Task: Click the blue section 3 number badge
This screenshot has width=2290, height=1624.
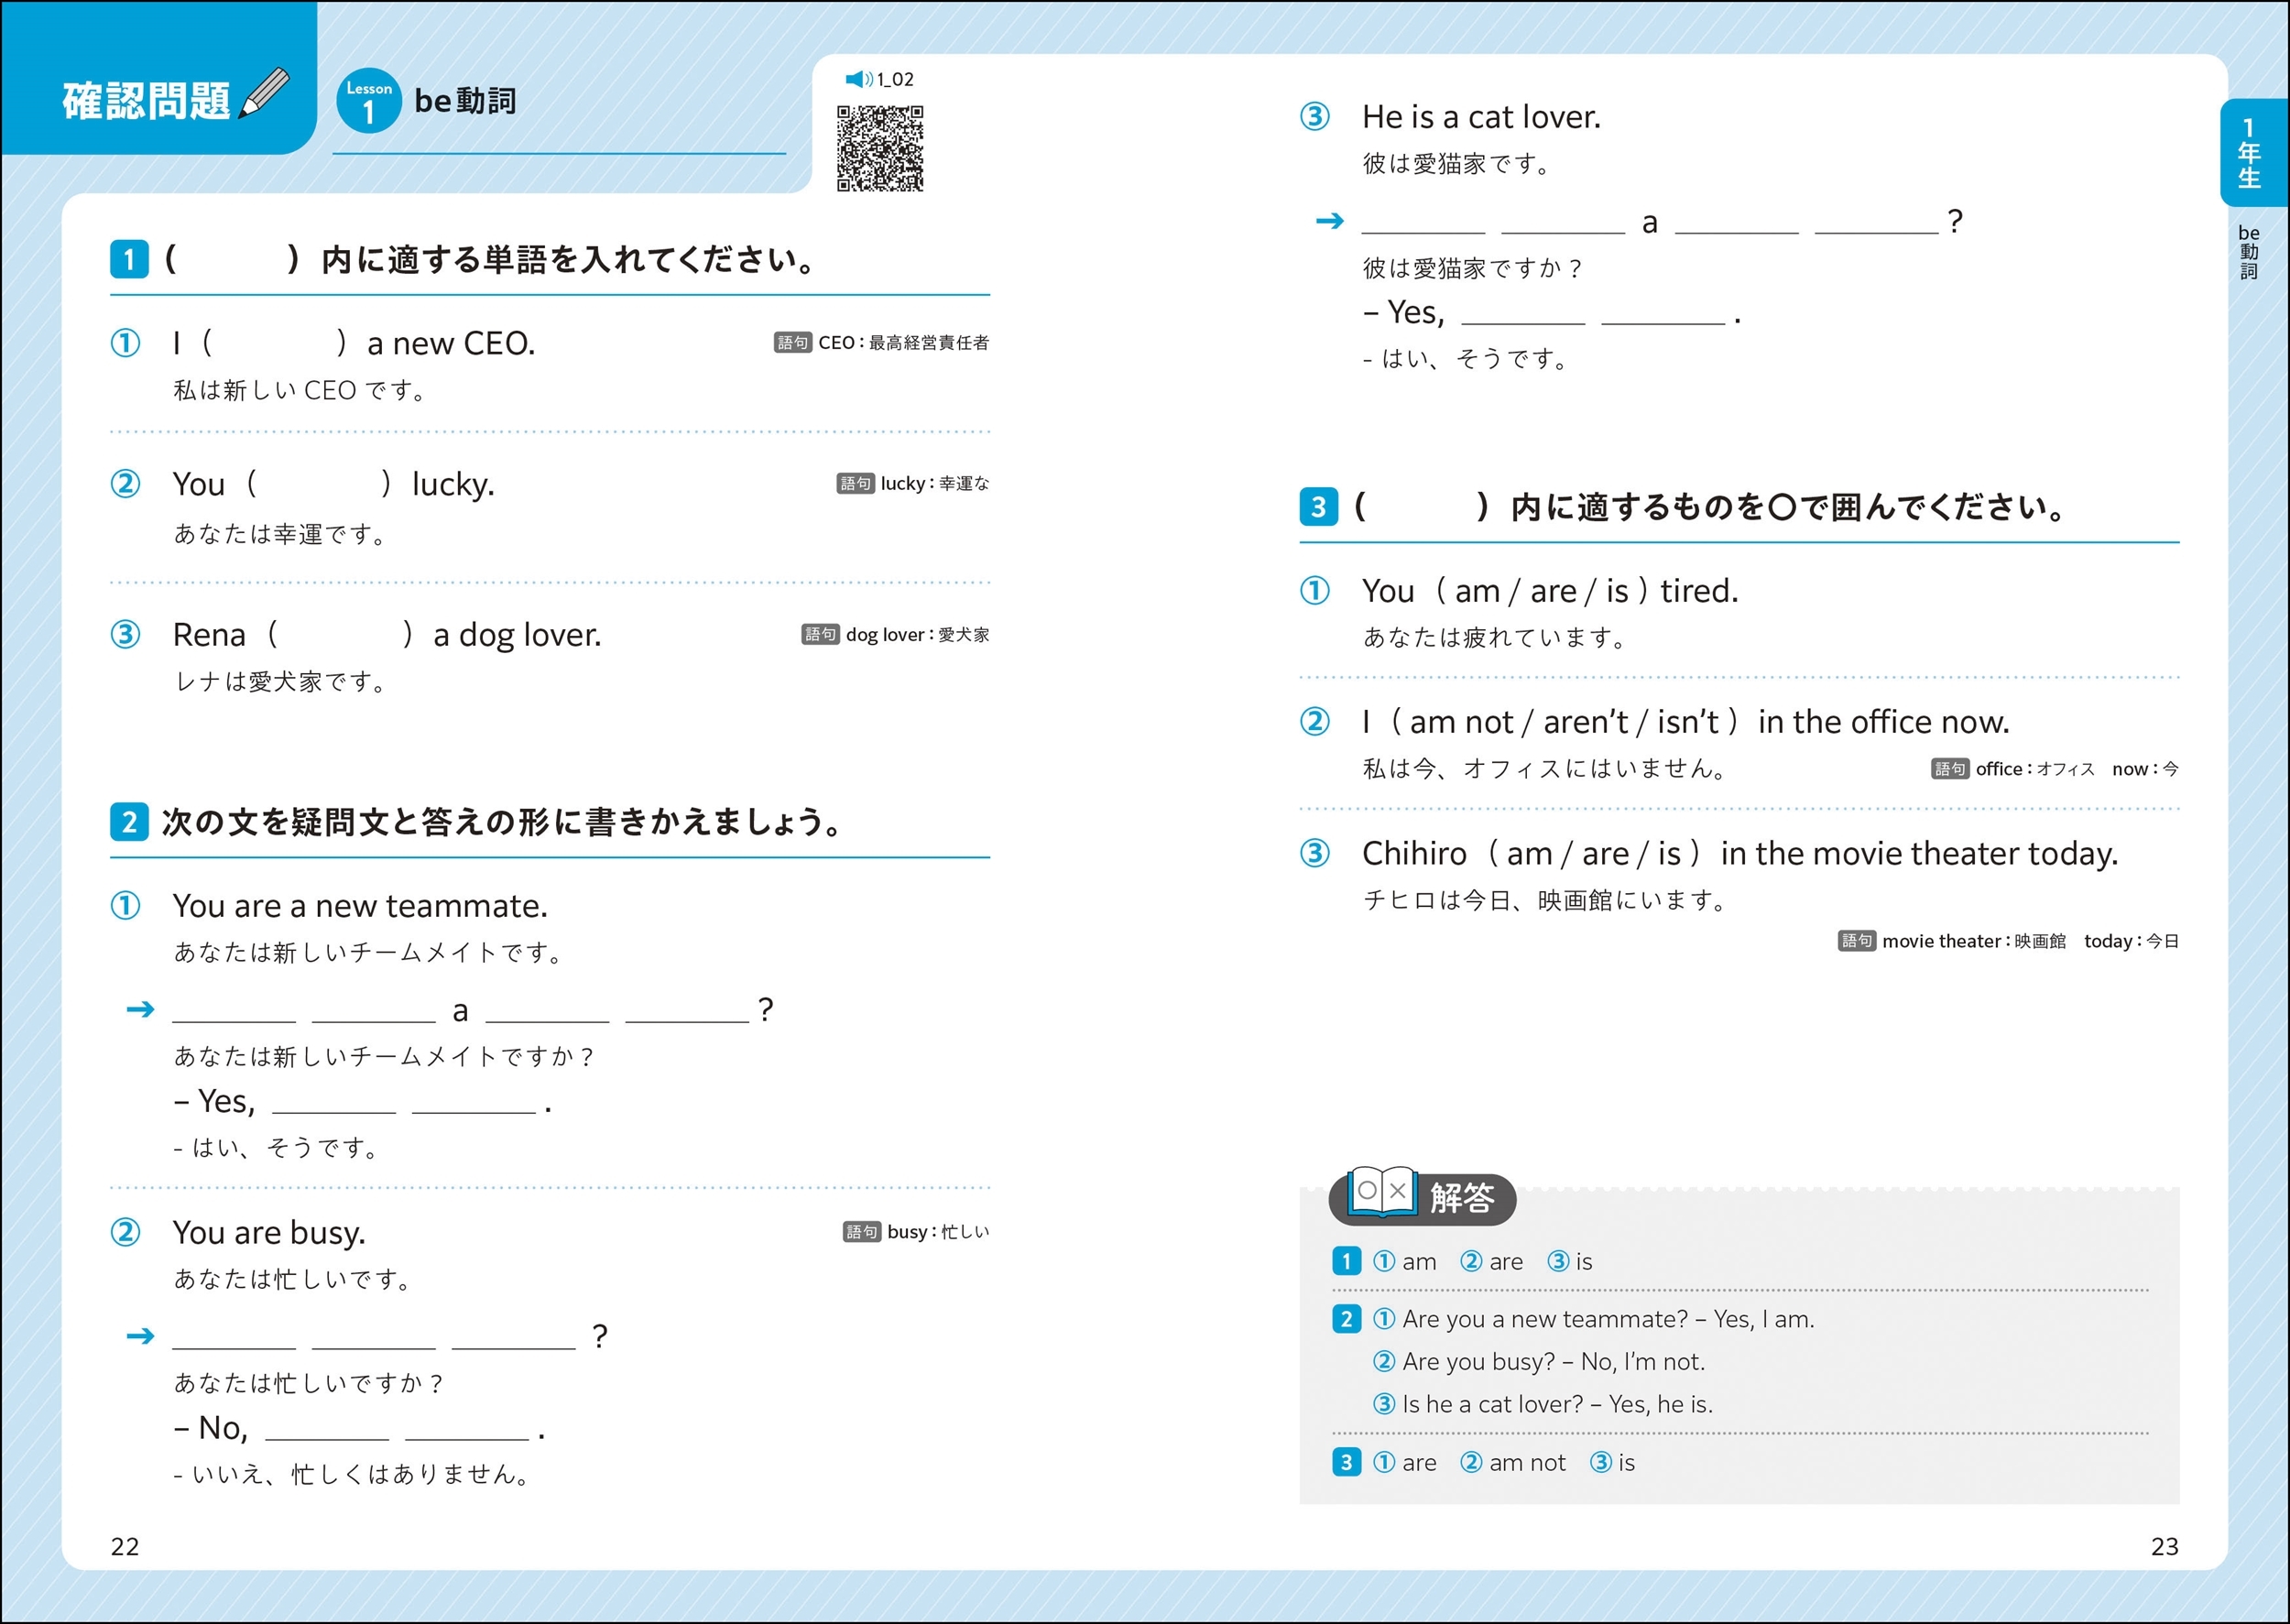Action: [1318, 507]
